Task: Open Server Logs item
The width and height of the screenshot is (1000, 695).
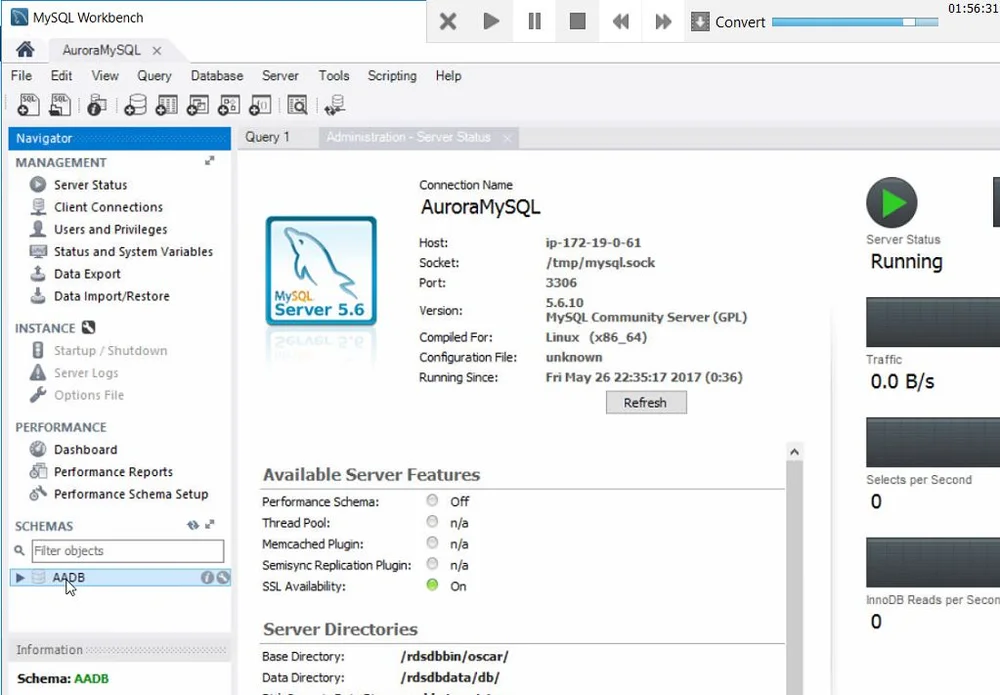Action: [x=85, y=373]
